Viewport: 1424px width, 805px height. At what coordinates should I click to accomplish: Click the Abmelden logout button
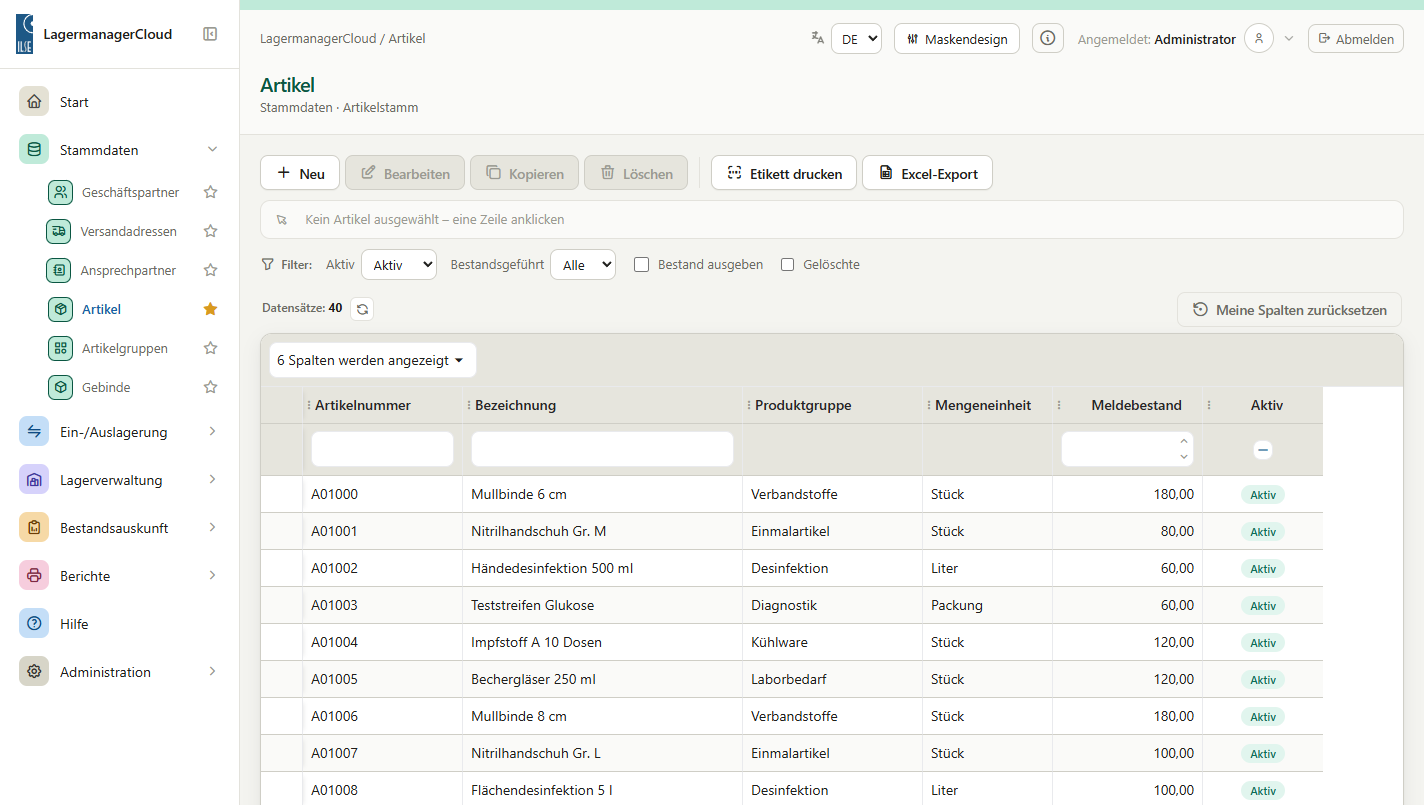coord(1356,39)
